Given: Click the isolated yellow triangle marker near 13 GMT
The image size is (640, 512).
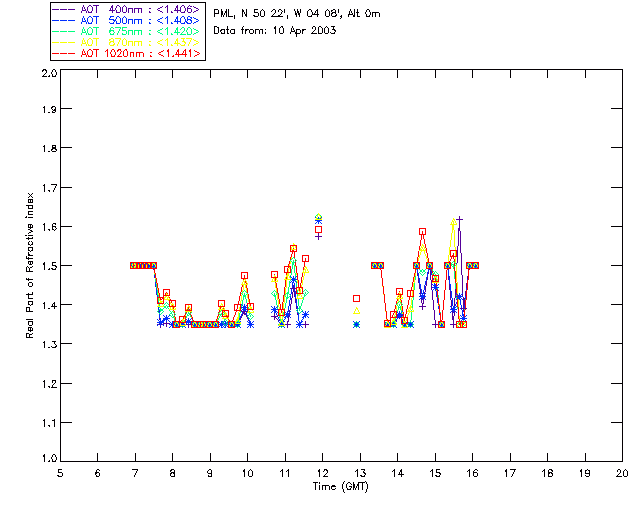Looking at the screenshot, I should coord(357,311).
